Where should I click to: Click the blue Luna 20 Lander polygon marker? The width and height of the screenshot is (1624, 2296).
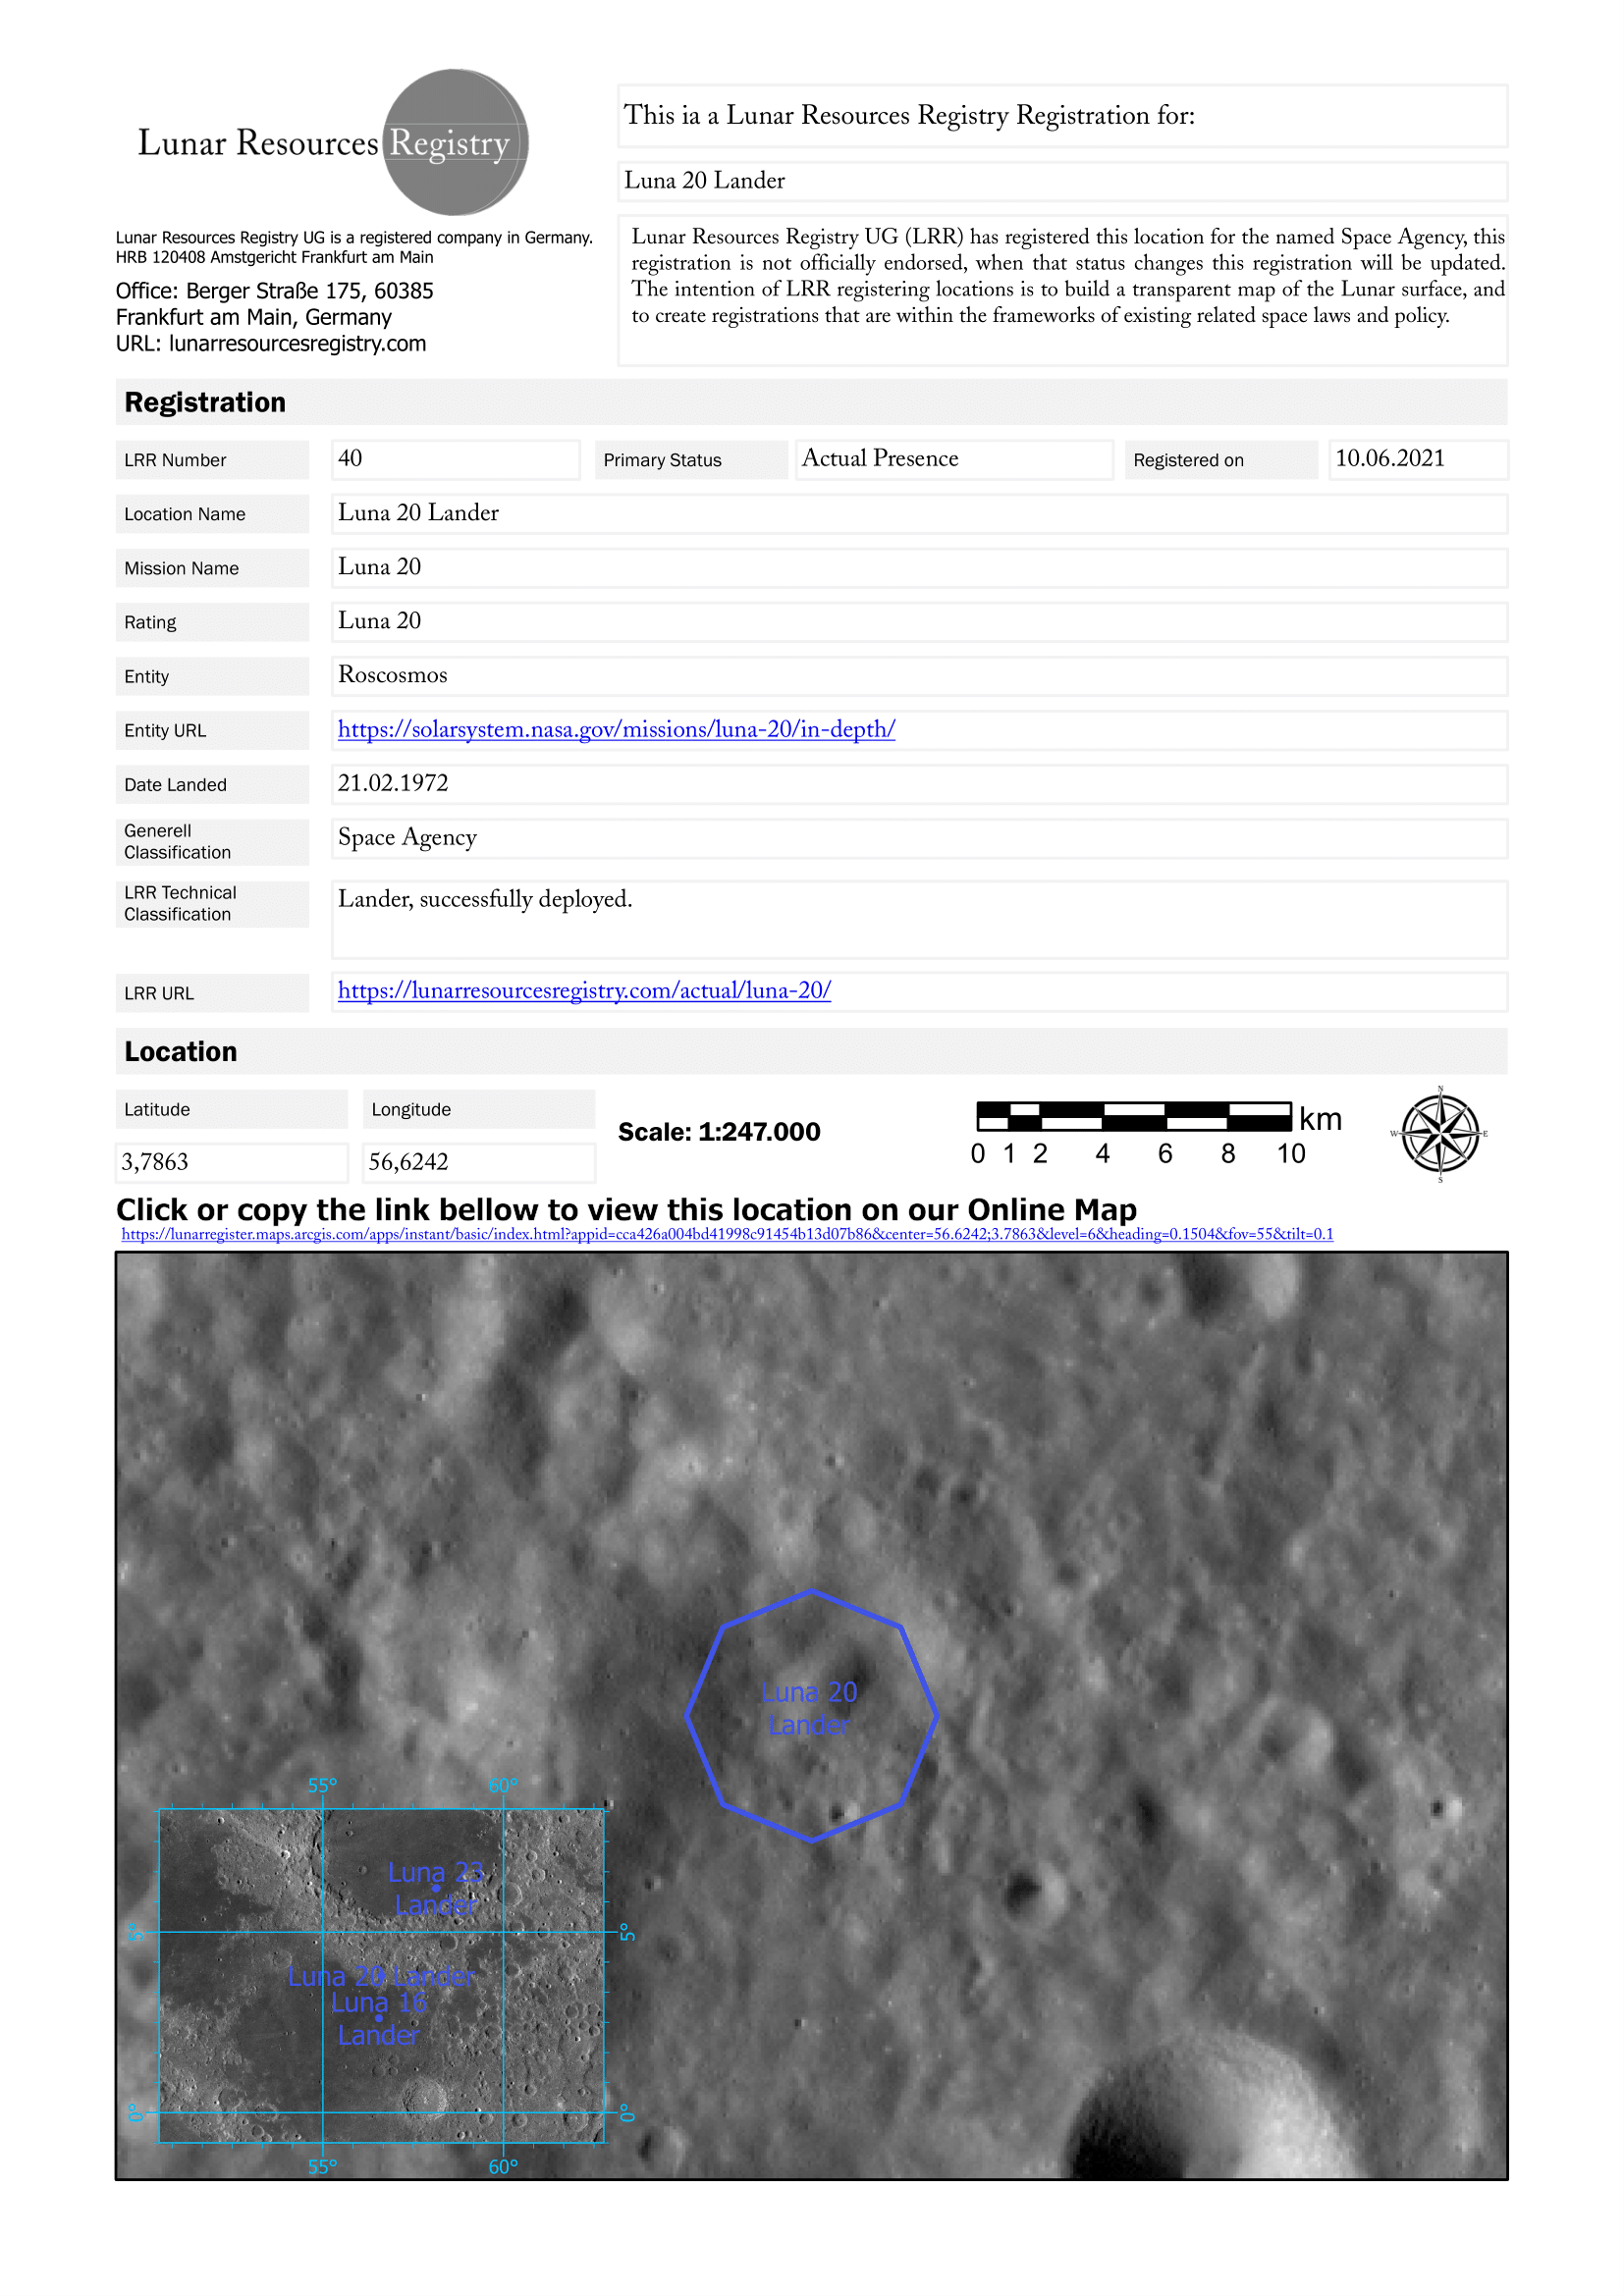810,1714
